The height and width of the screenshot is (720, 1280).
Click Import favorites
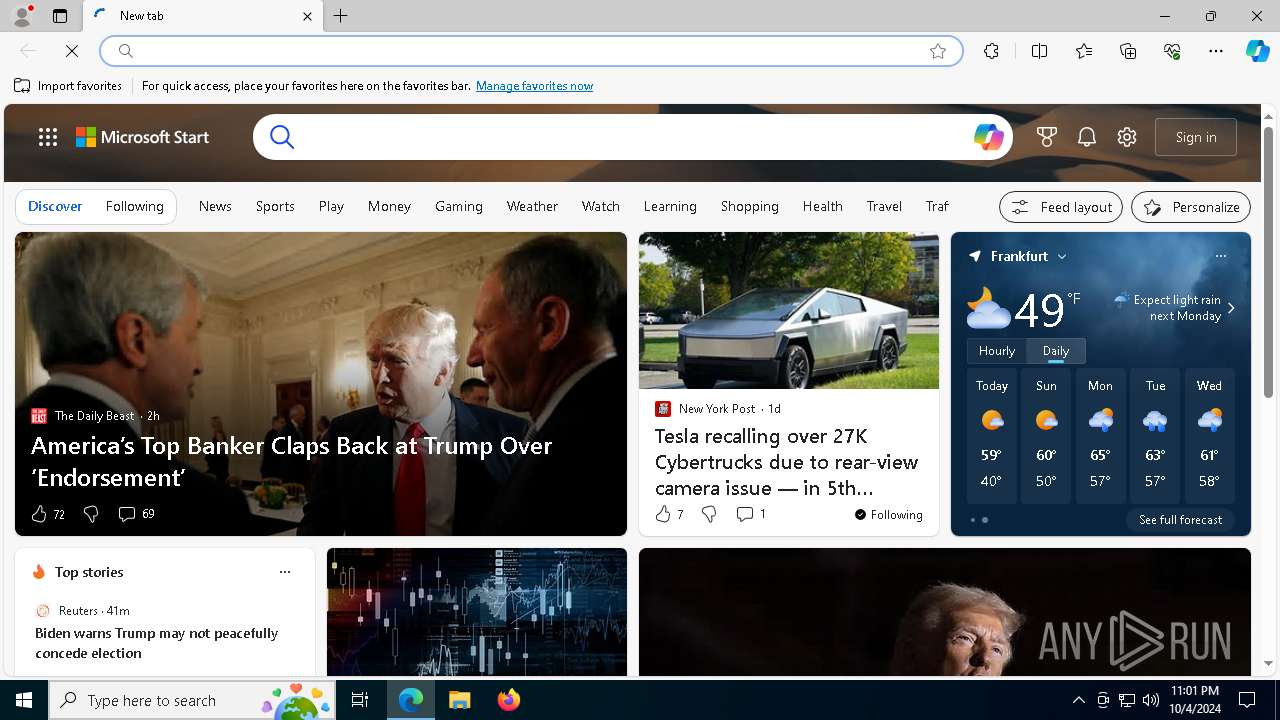click(68, 86)
